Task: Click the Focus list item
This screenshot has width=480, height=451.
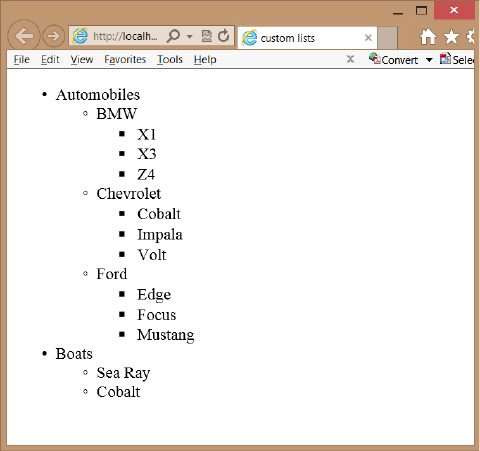Action: (156, 315)
